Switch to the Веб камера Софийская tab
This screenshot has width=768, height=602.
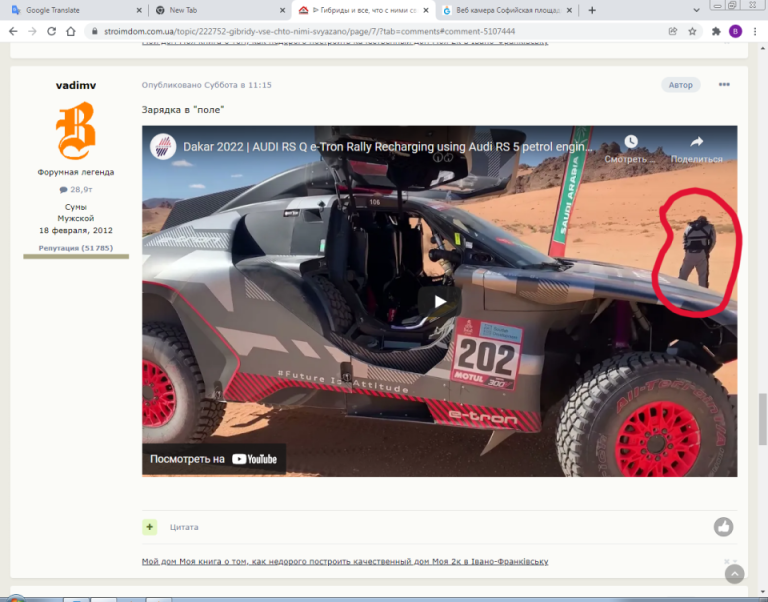(x=507, y=10)
